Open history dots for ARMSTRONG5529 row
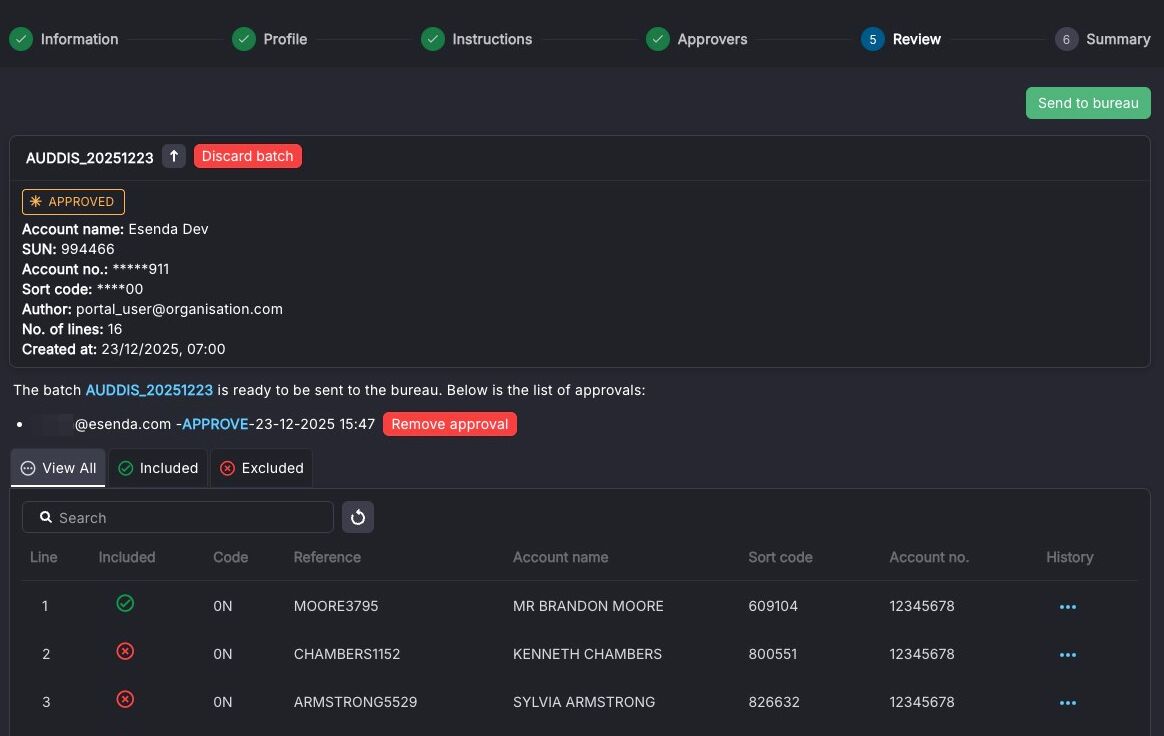The width and height of the screenshot is (1164, 736). click(x=1067, y=703)
